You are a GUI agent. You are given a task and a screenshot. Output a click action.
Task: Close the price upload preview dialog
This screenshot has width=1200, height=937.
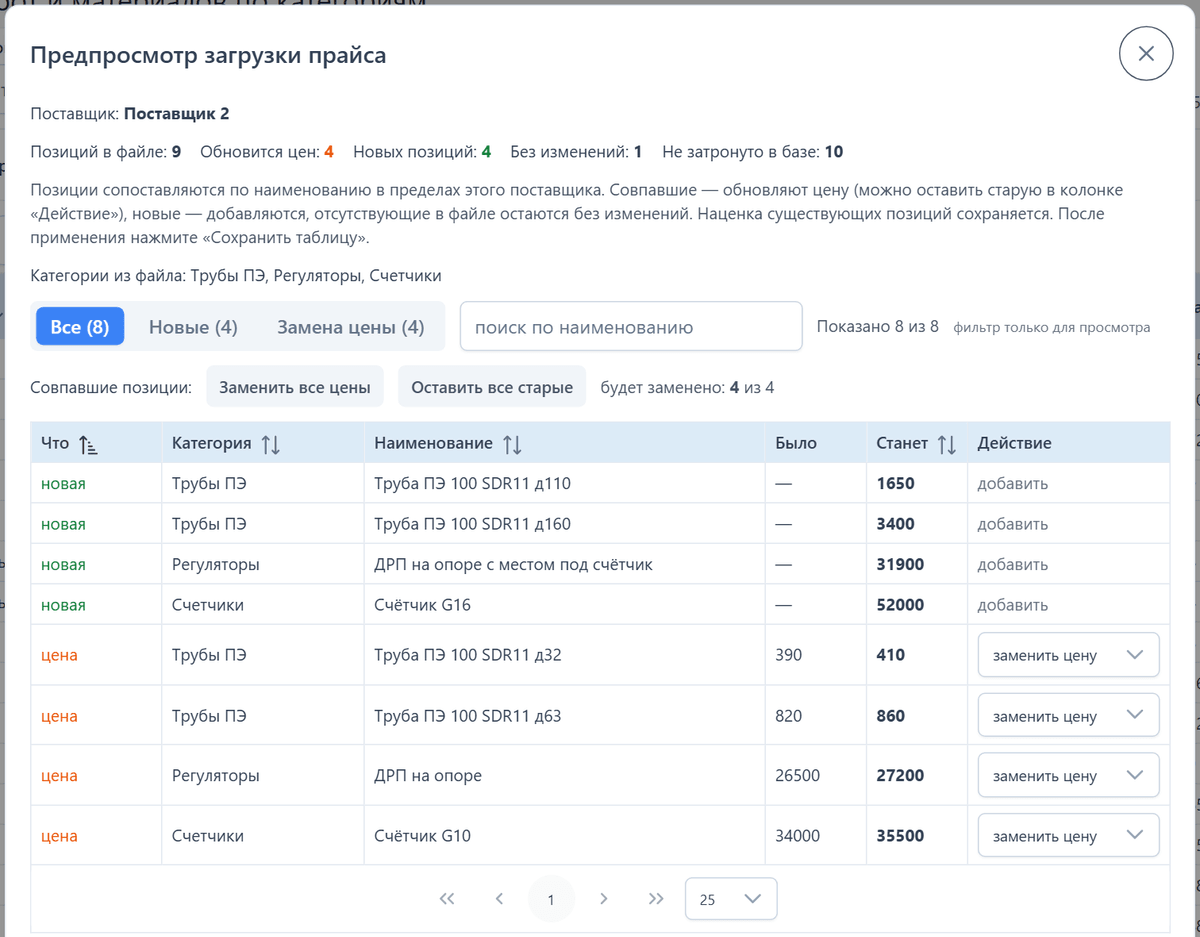tap(1146, 54)
